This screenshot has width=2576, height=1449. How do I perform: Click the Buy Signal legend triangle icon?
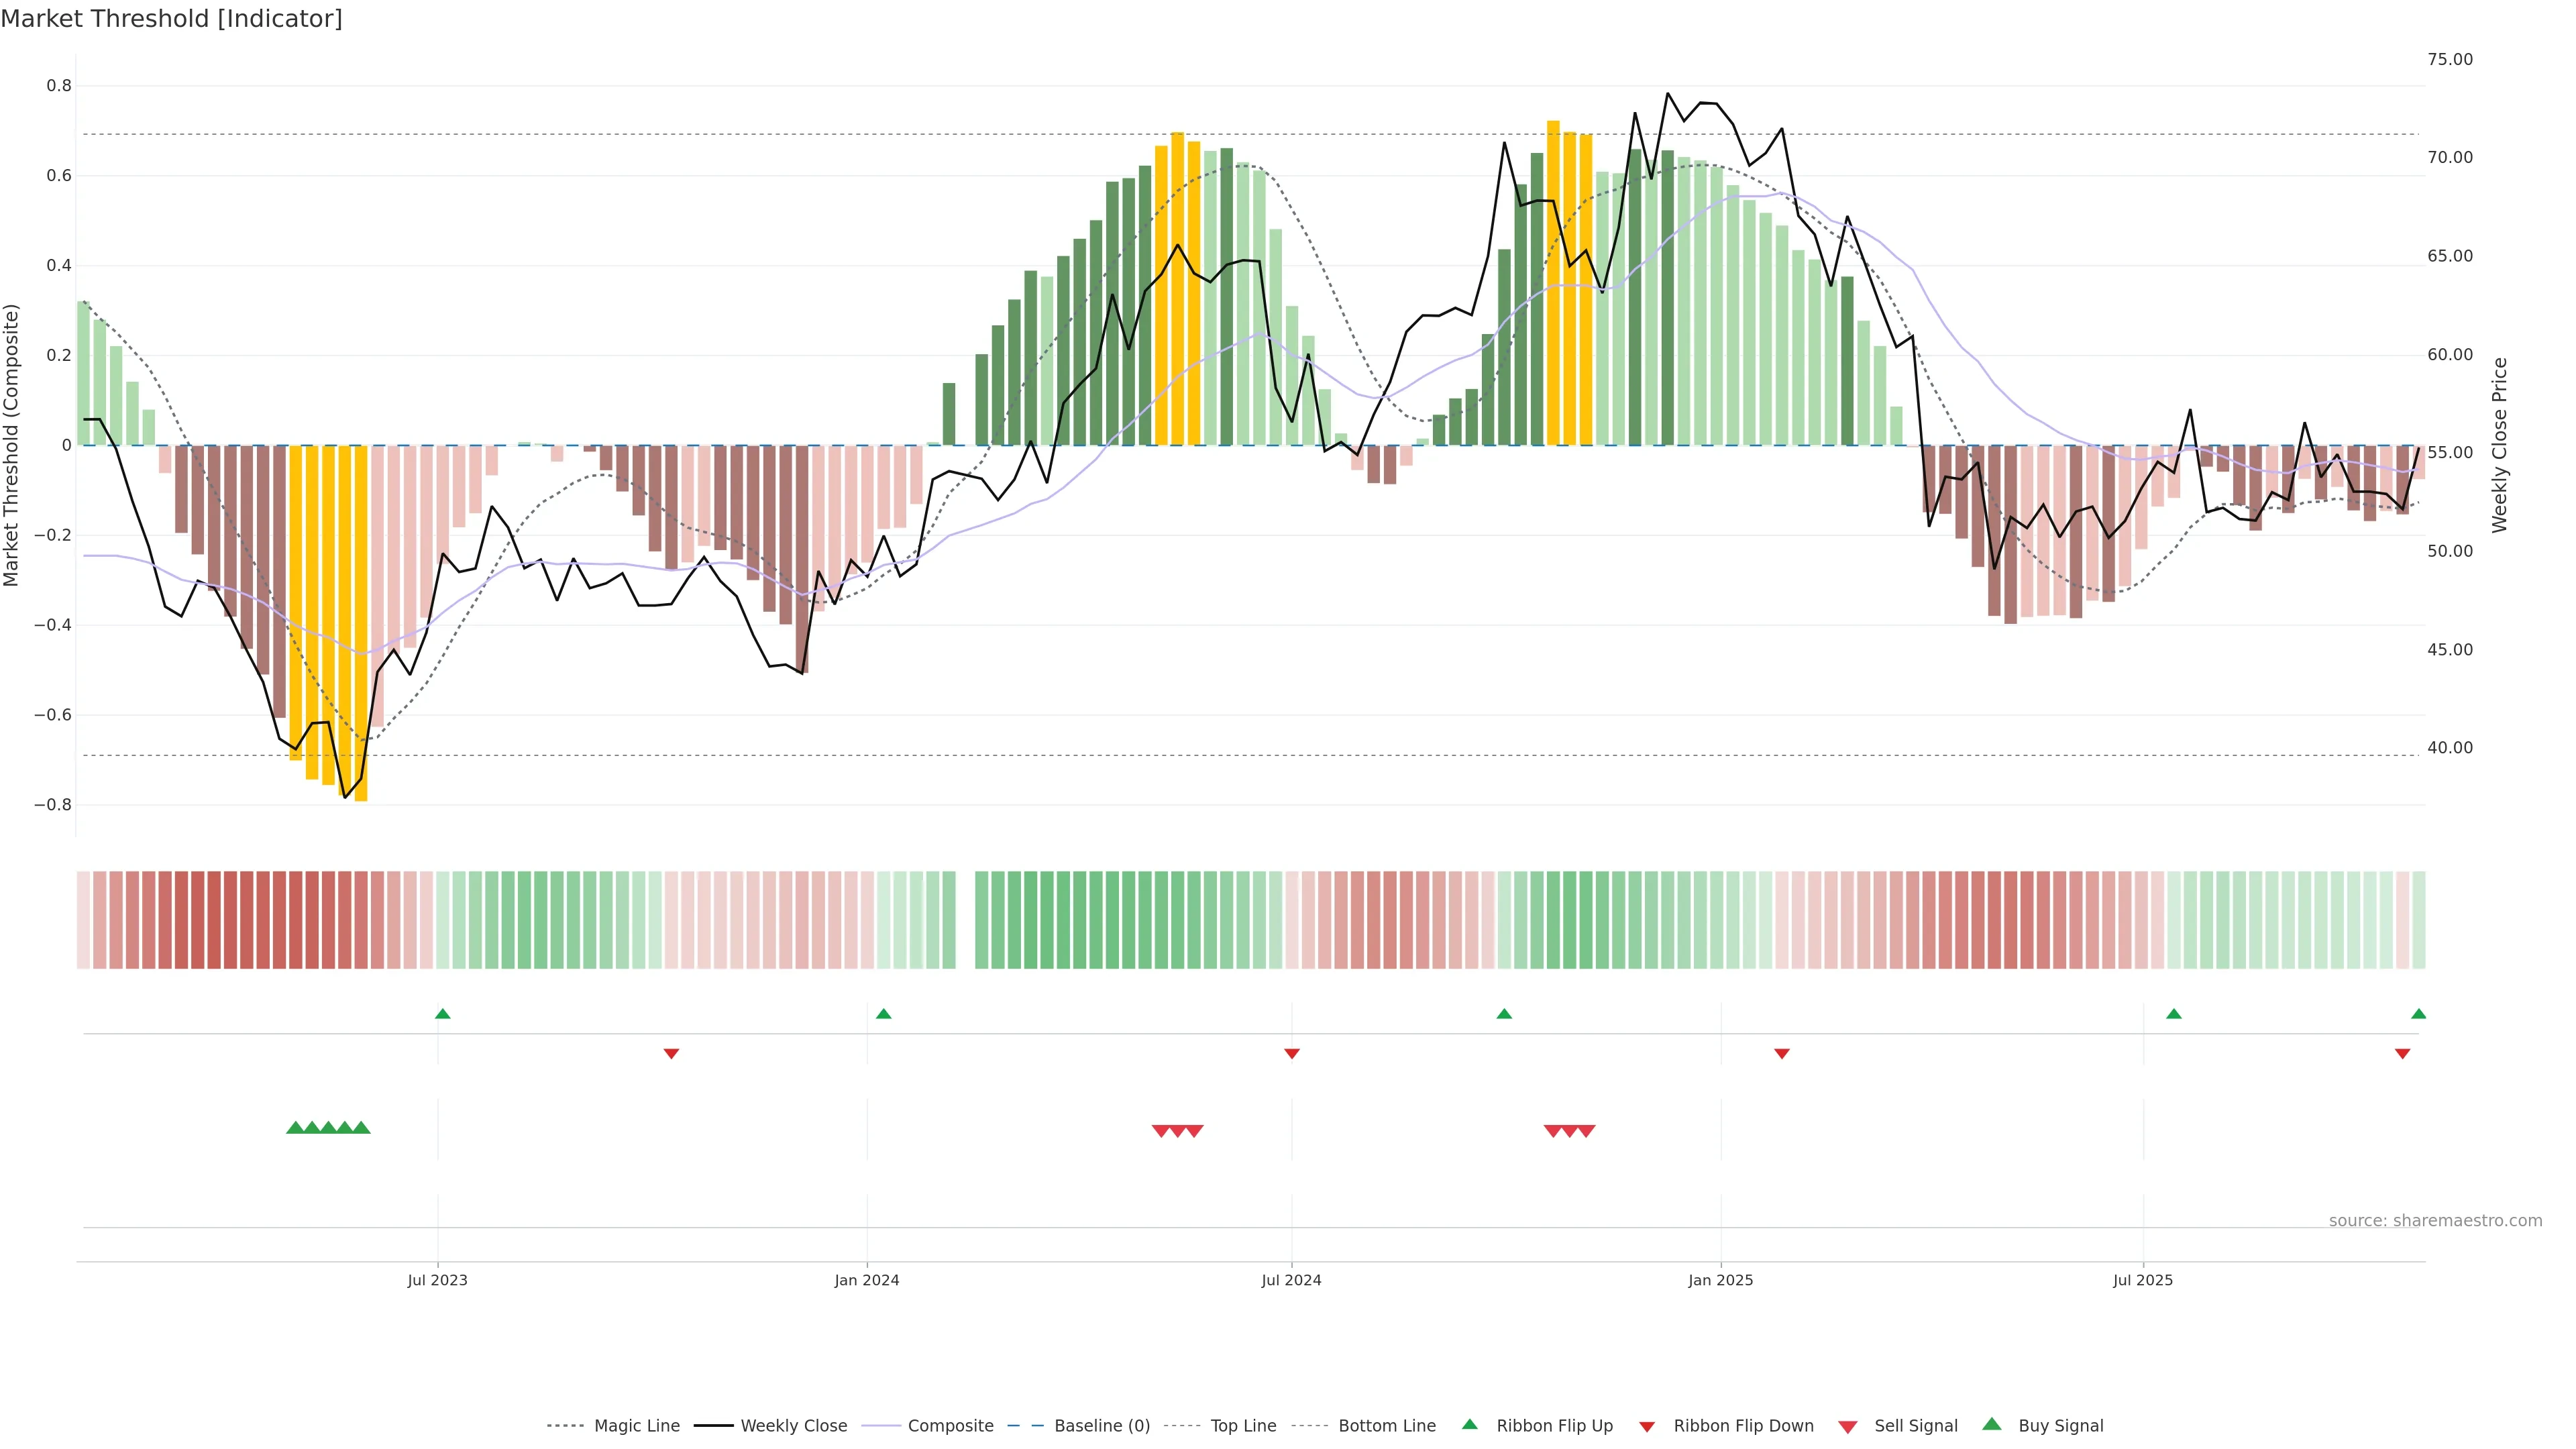coord(1991,1424)
